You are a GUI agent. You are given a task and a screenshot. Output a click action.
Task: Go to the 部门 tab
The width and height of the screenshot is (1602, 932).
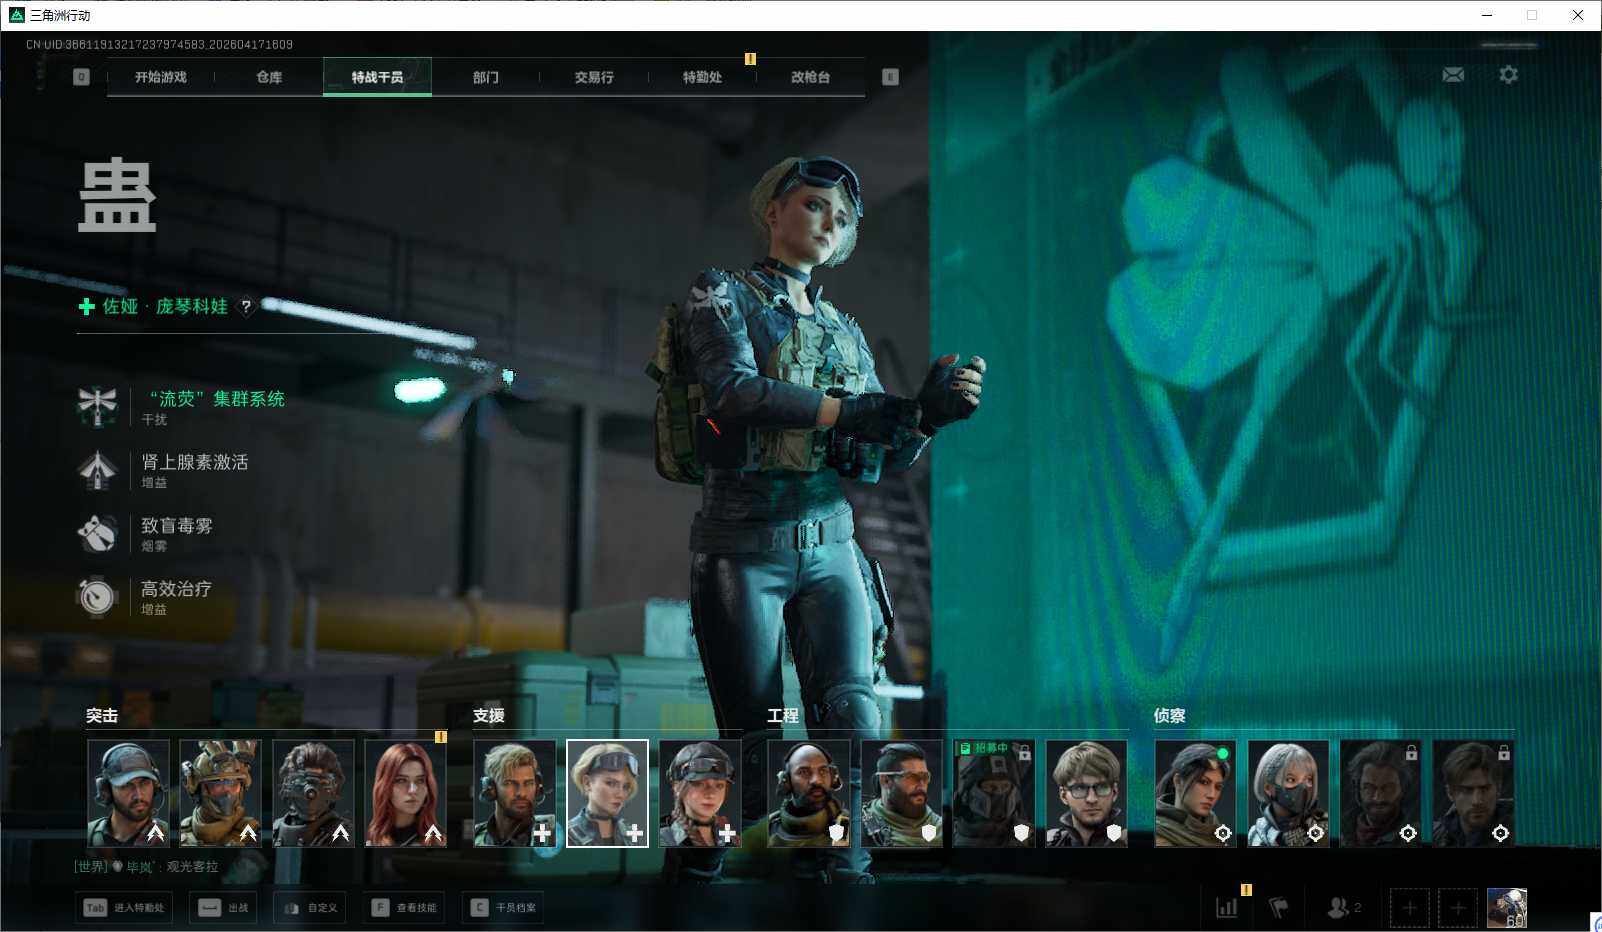(x=486, y=77)
